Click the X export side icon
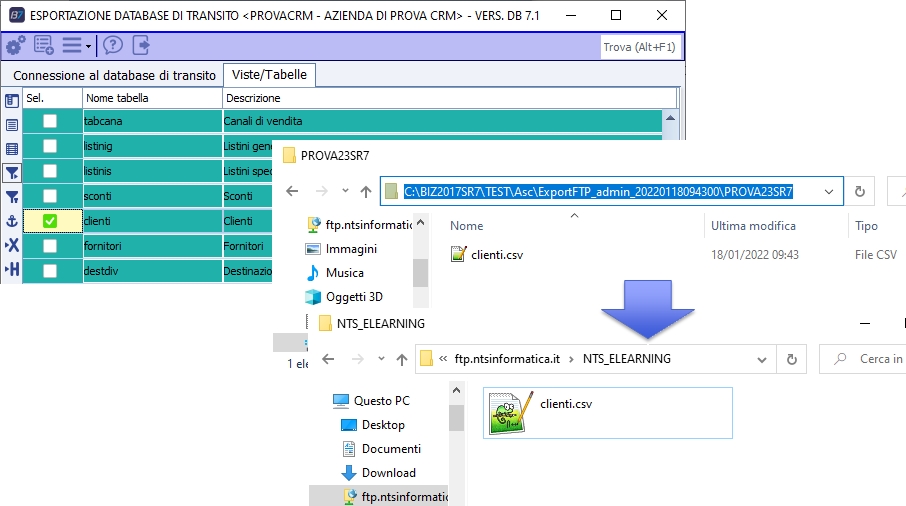This screenshot has height=506, width=906. click(12, 245)
